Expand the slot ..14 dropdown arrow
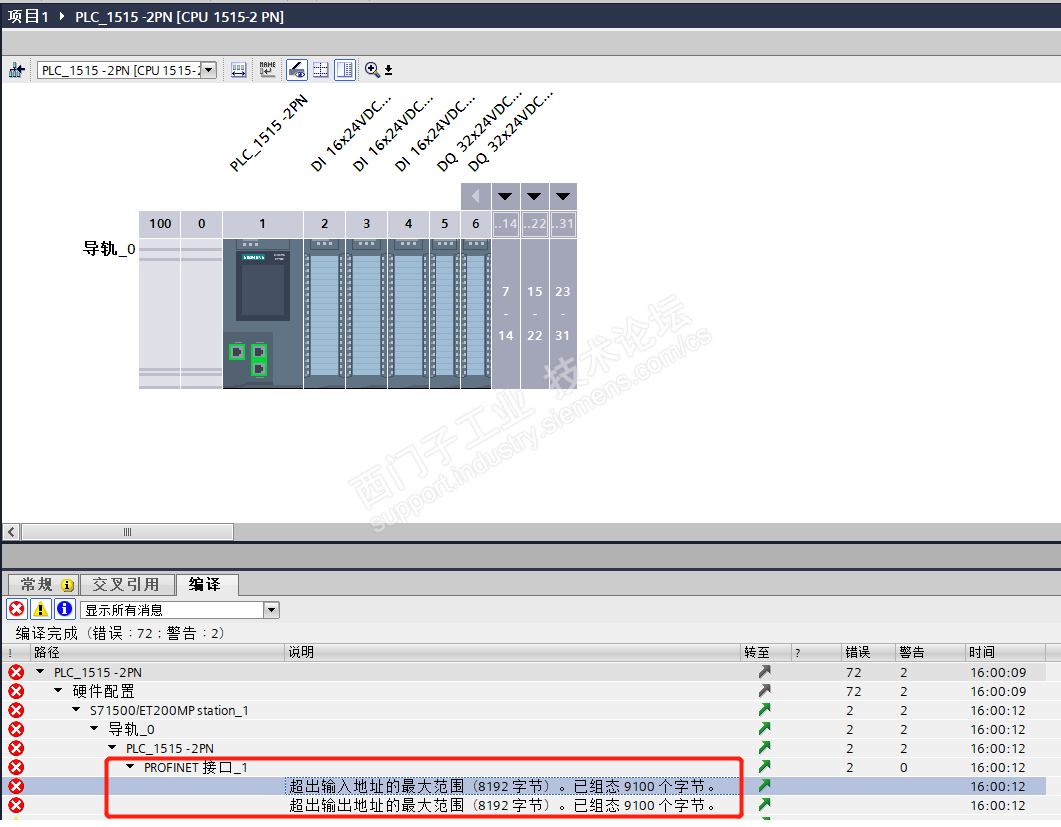The height and width of the screenshot is (827, 1061). point(505,196)
